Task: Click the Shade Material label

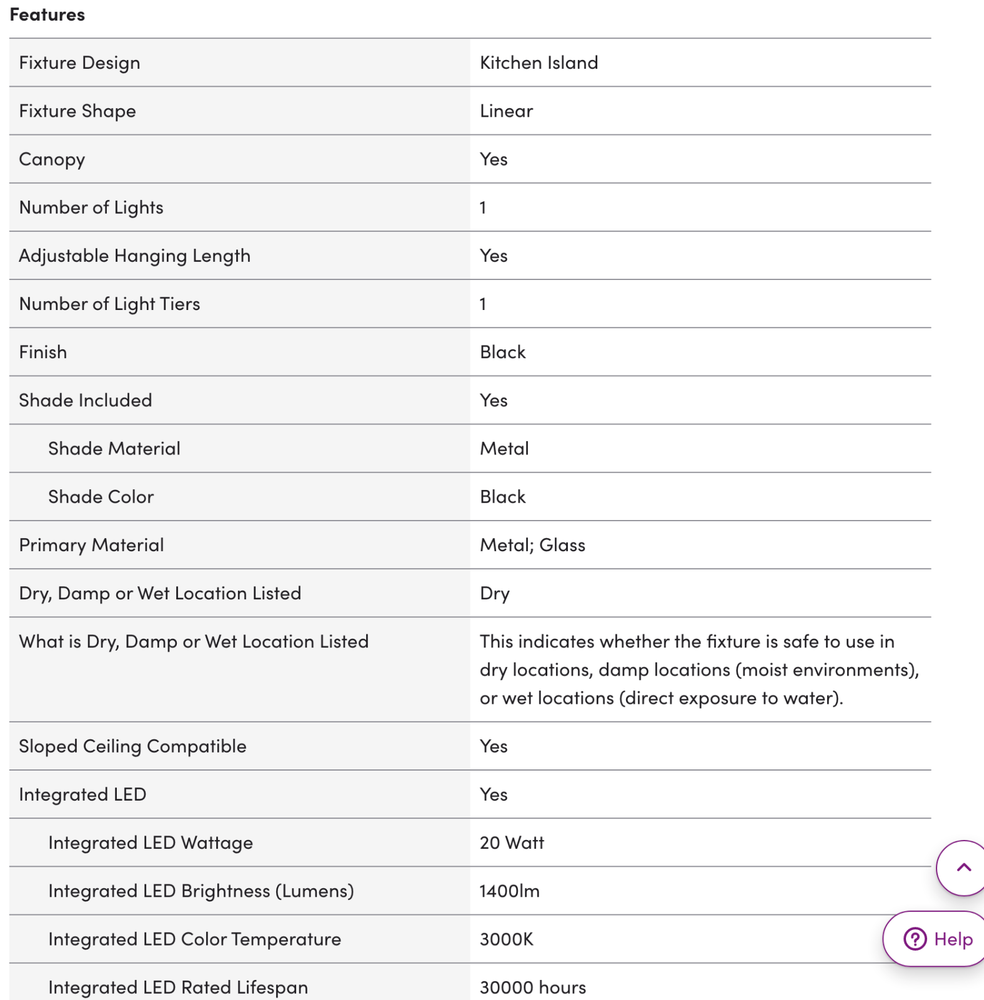Action: point(114,449)
